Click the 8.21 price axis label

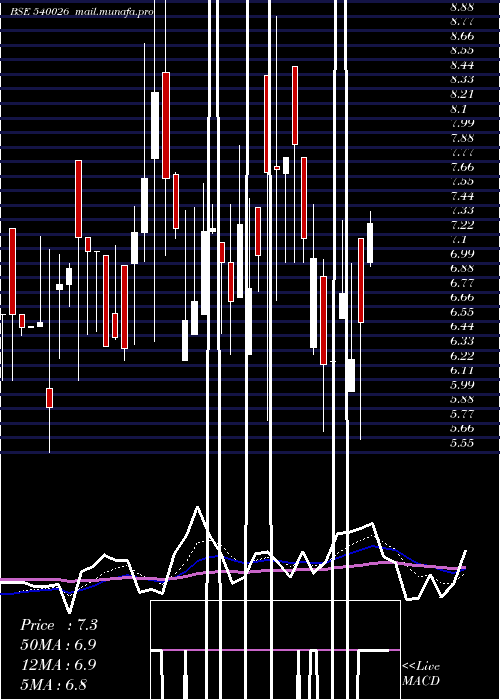click(462, 94)
